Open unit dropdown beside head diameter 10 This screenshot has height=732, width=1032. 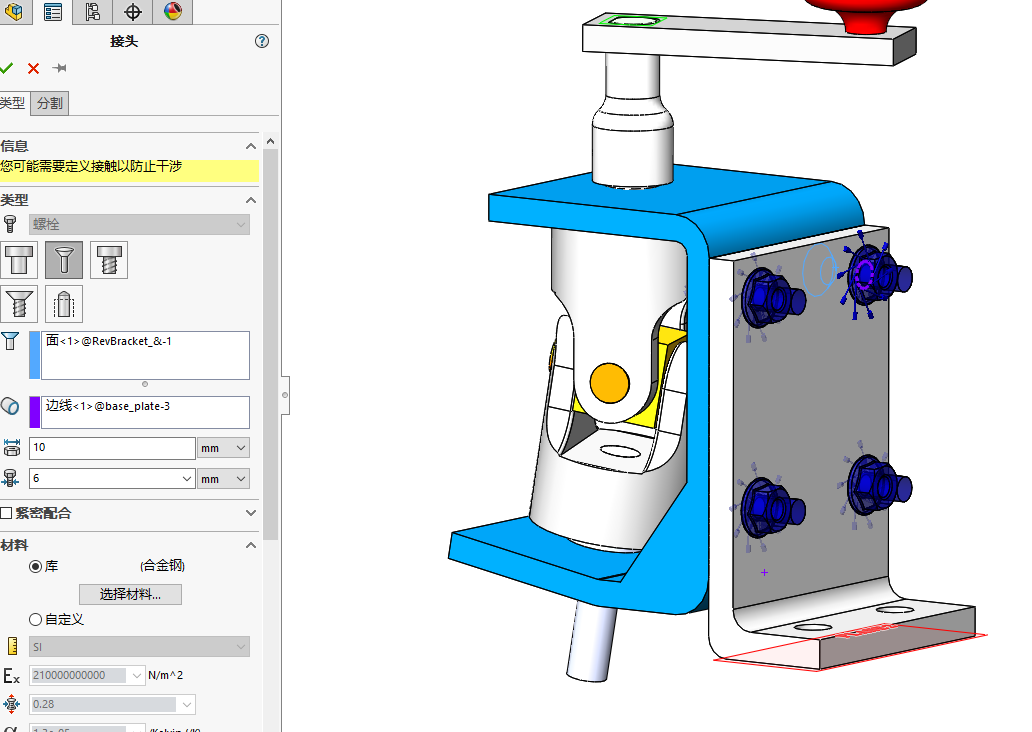(x=224, y=448)
